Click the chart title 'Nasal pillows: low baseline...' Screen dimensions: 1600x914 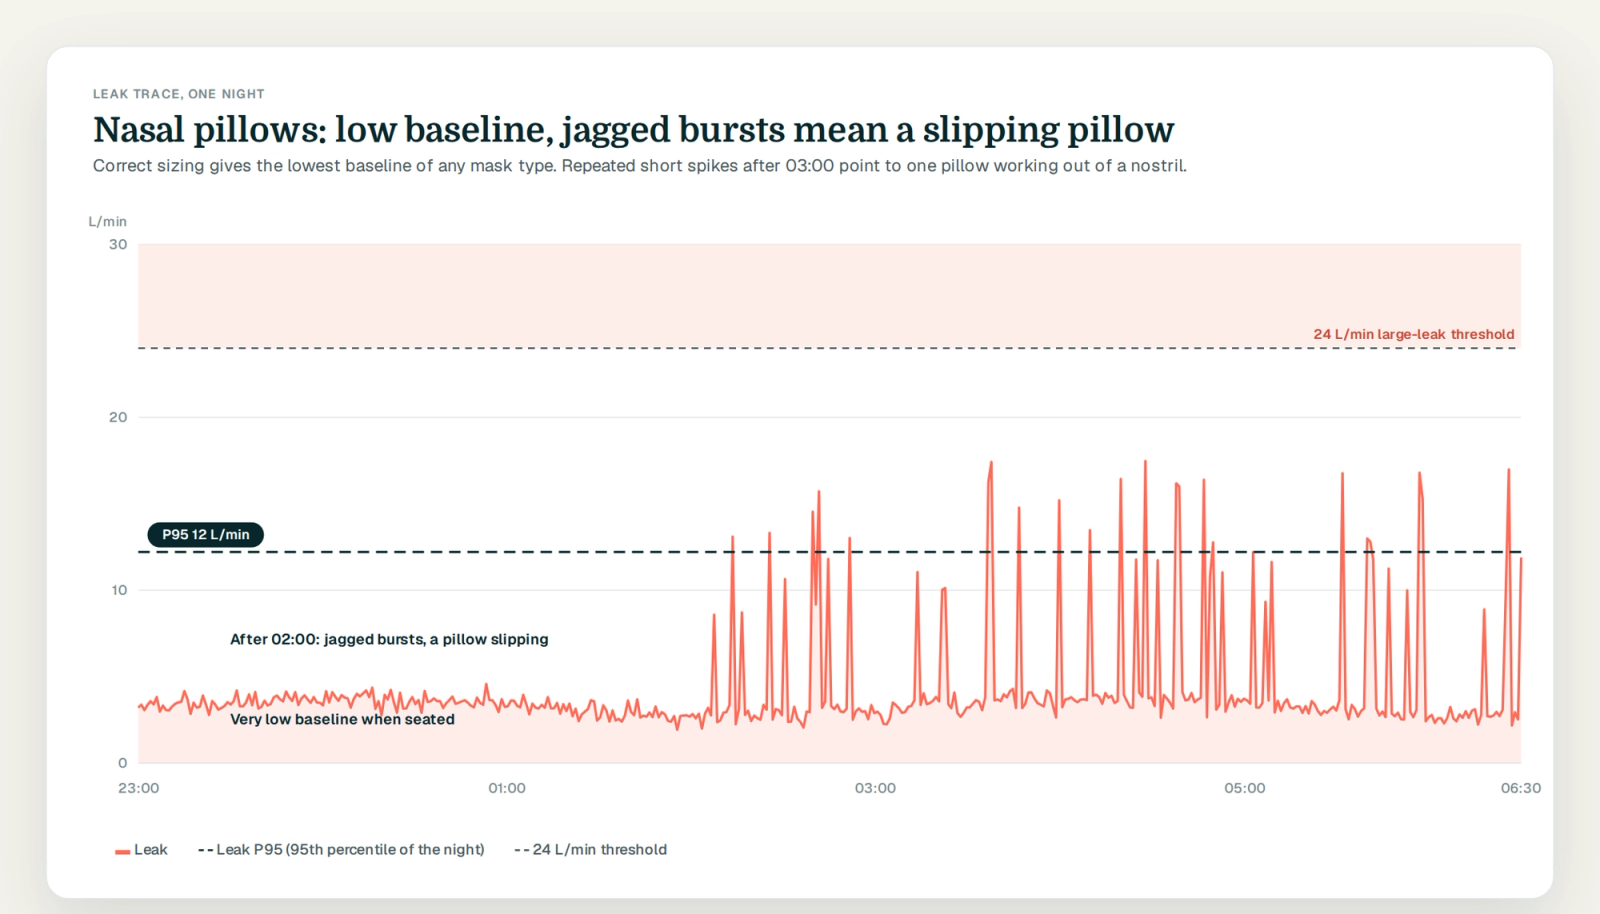[633, 130]
